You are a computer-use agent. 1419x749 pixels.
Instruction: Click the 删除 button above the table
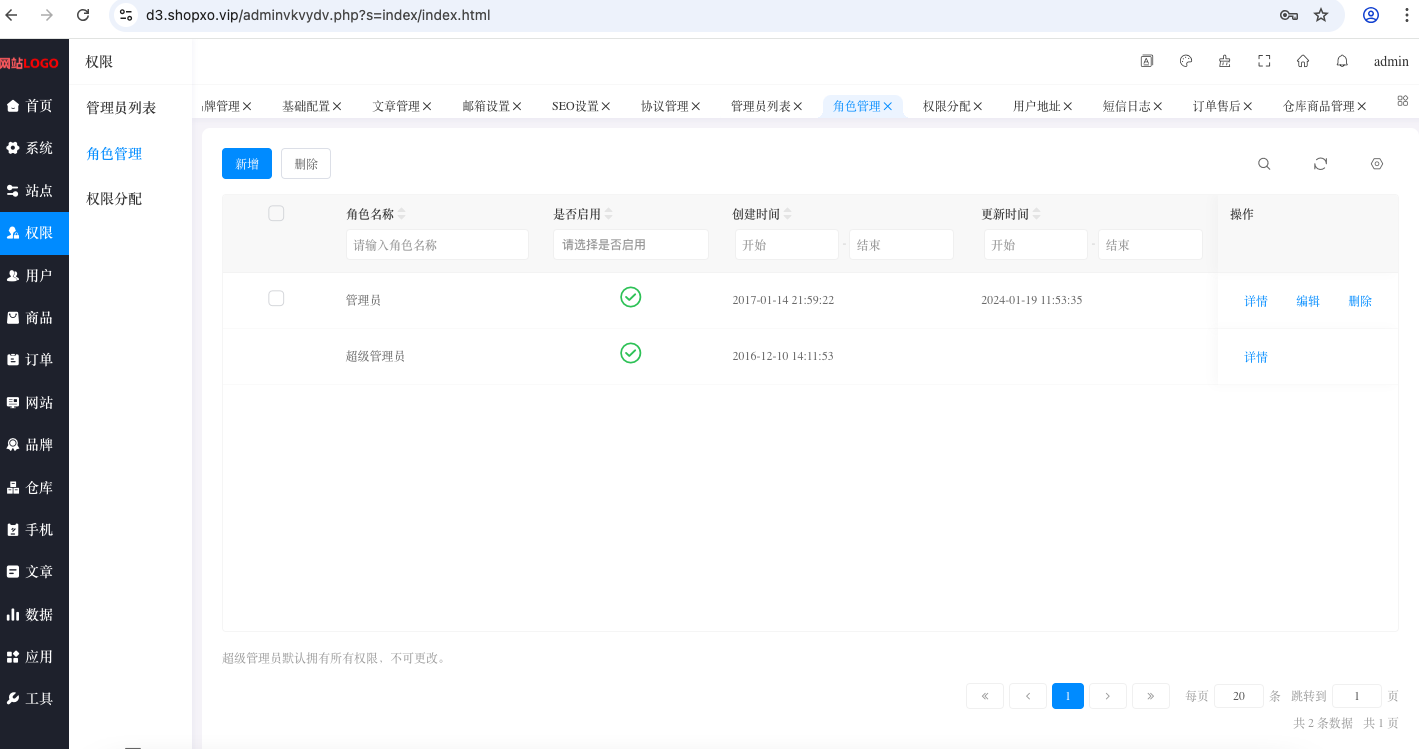[x=306, y=164]
